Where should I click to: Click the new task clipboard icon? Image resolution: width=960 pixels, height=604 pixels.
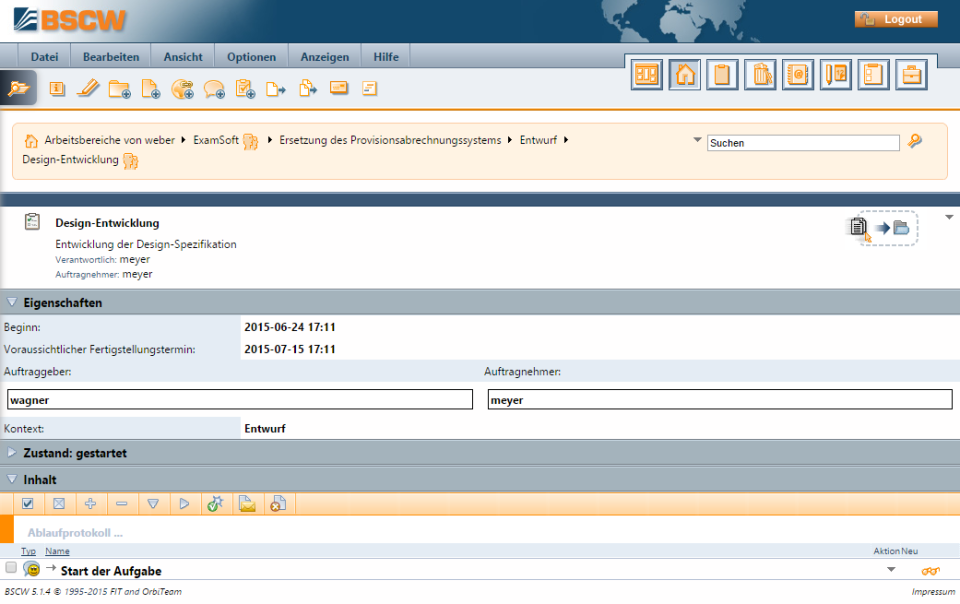click(245, 89)
